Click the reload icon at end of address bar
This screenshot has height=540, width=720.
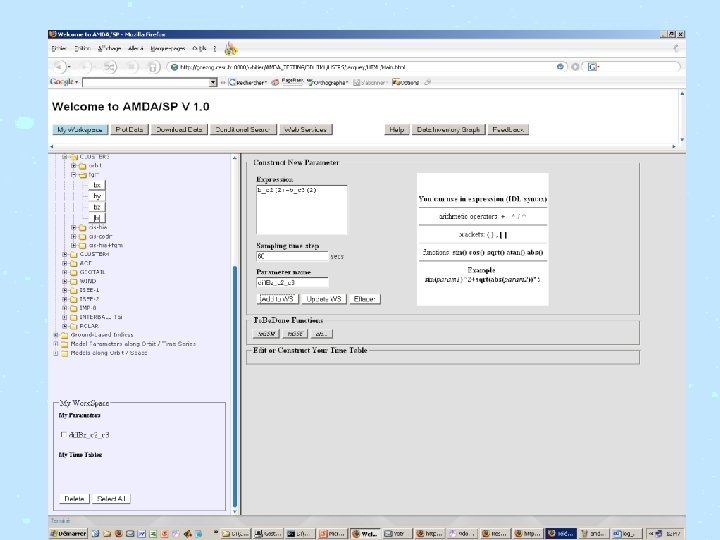(560, 67)
